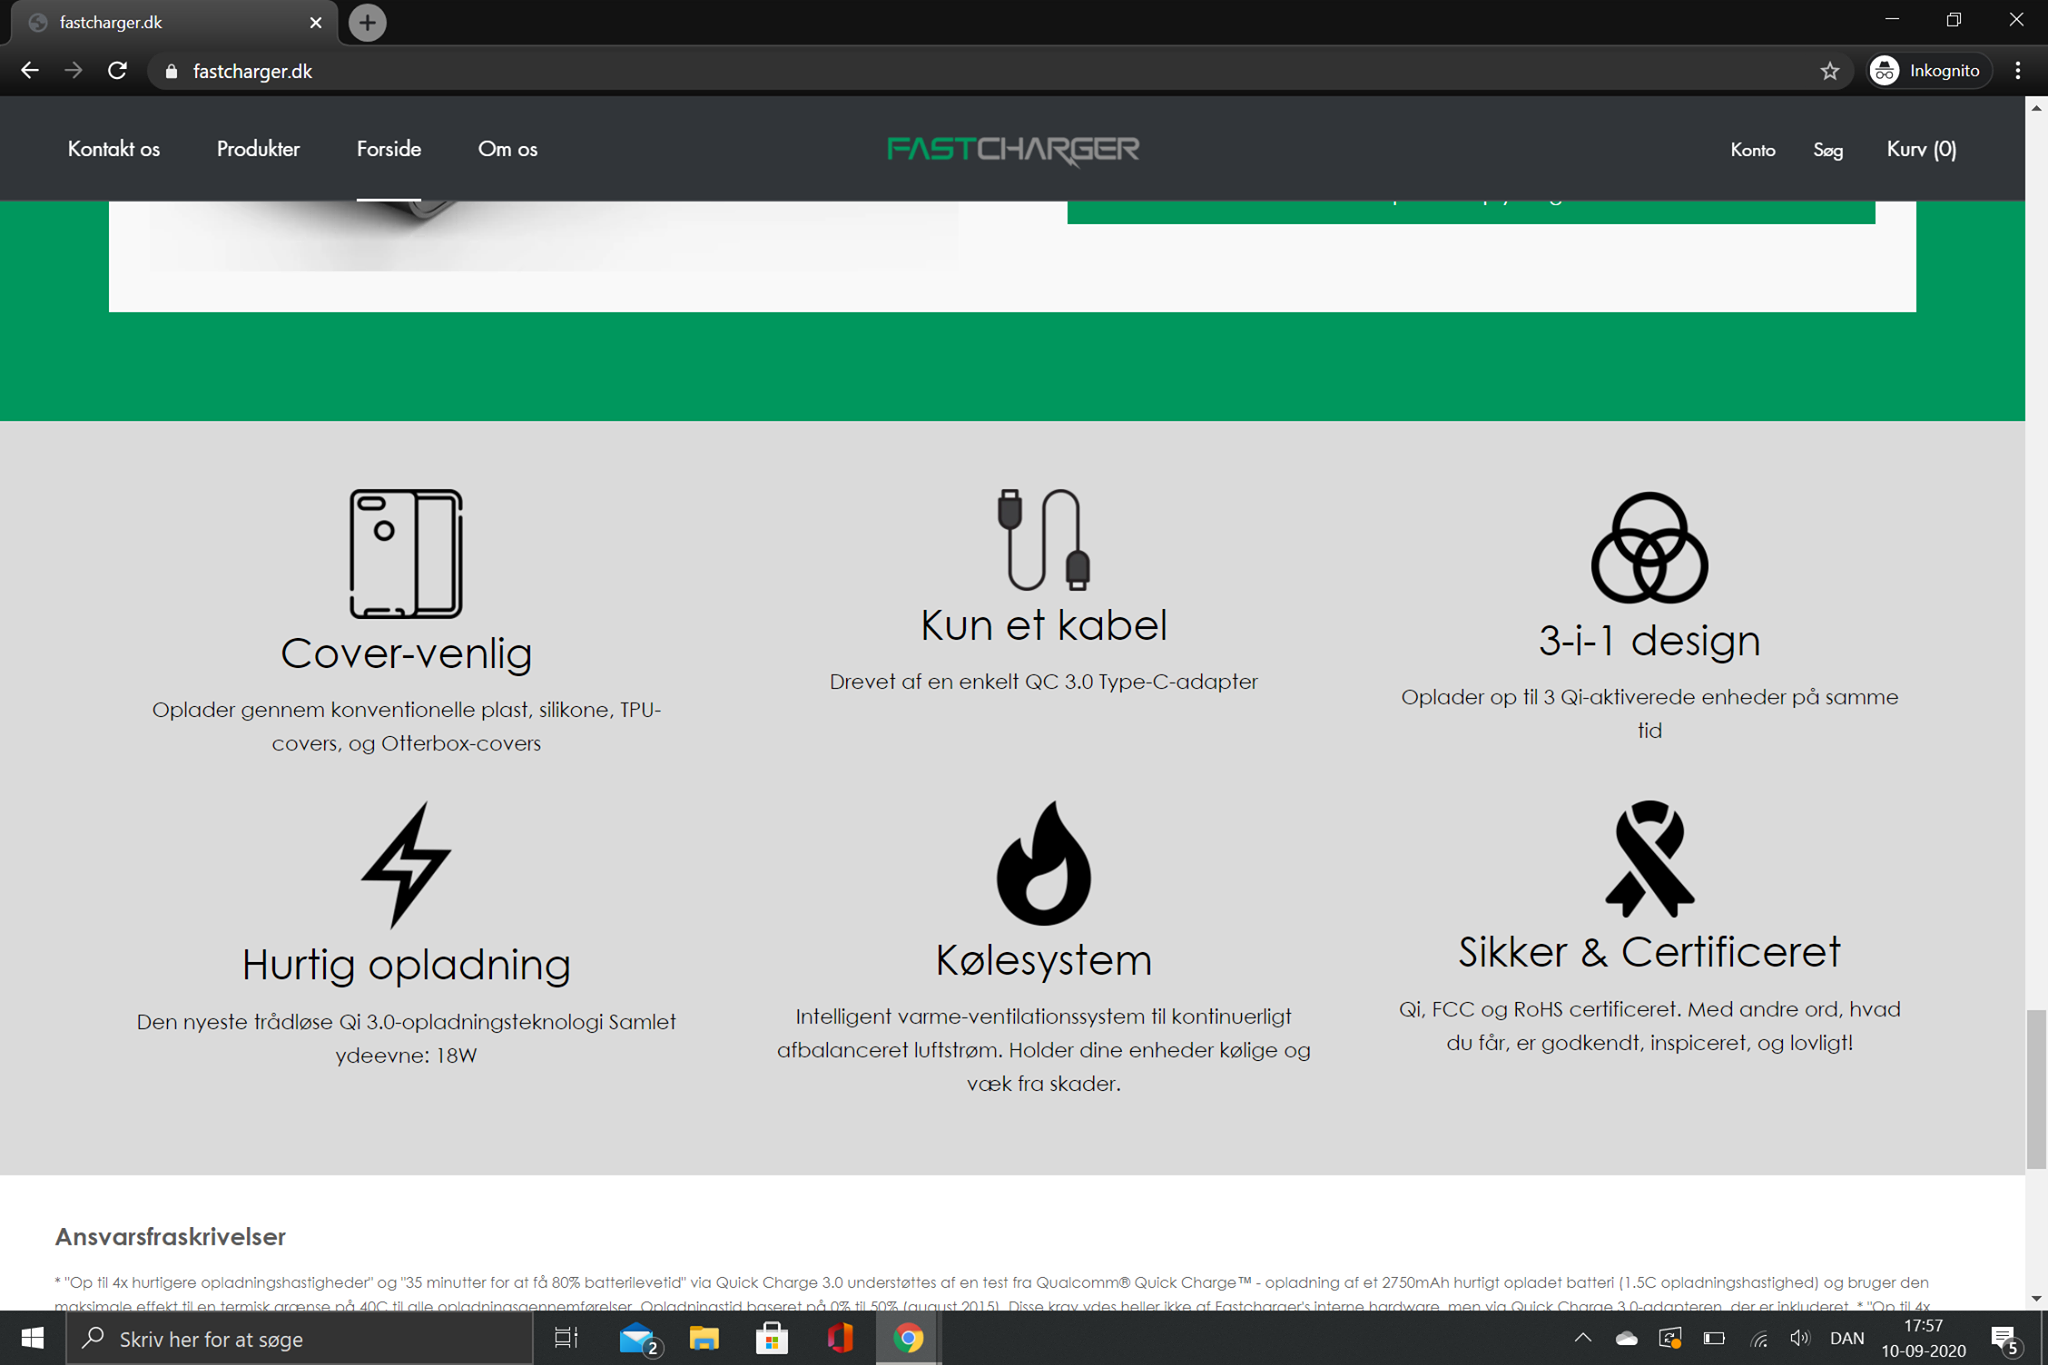Click the page vertical scrollbar thumb
Viewport: 2048px width, 1365px height.
tap(2036, 1088)
